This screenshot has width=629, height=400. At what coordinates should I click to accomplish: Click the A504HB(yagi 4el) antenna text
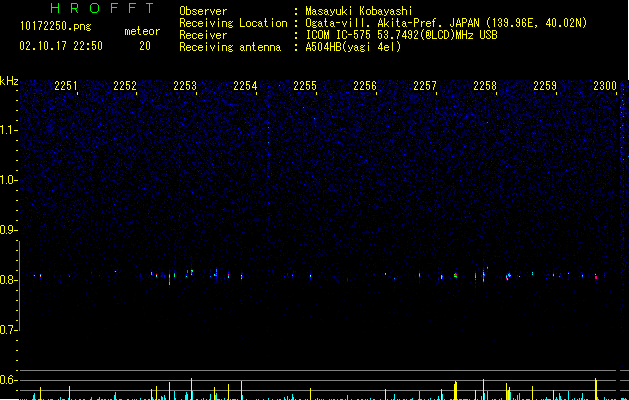pos(353,47)
